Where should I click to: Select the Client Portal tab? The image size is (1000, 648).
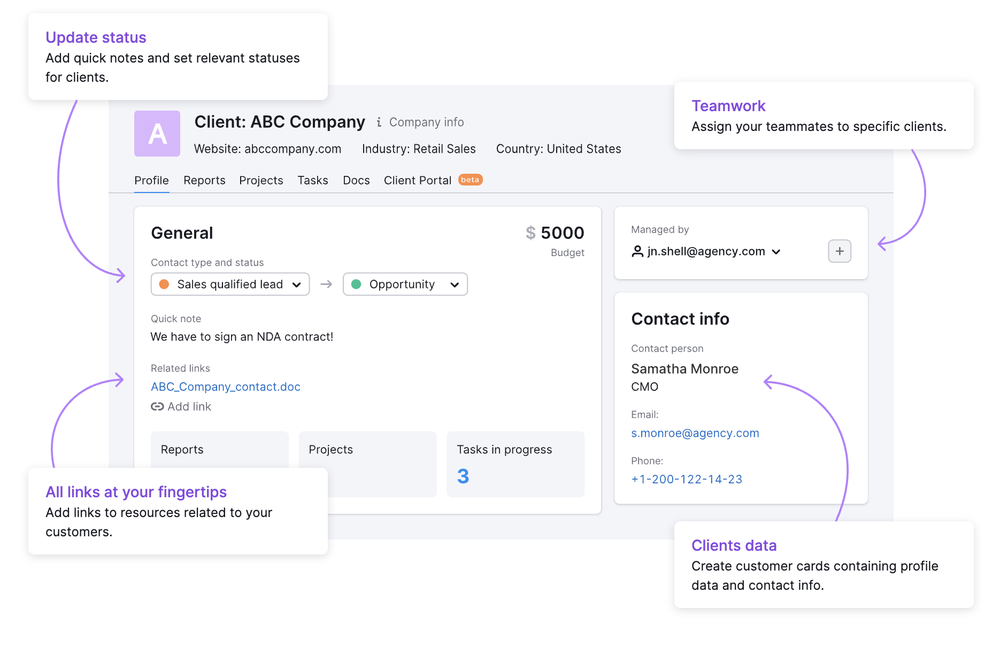coord(417,180)
